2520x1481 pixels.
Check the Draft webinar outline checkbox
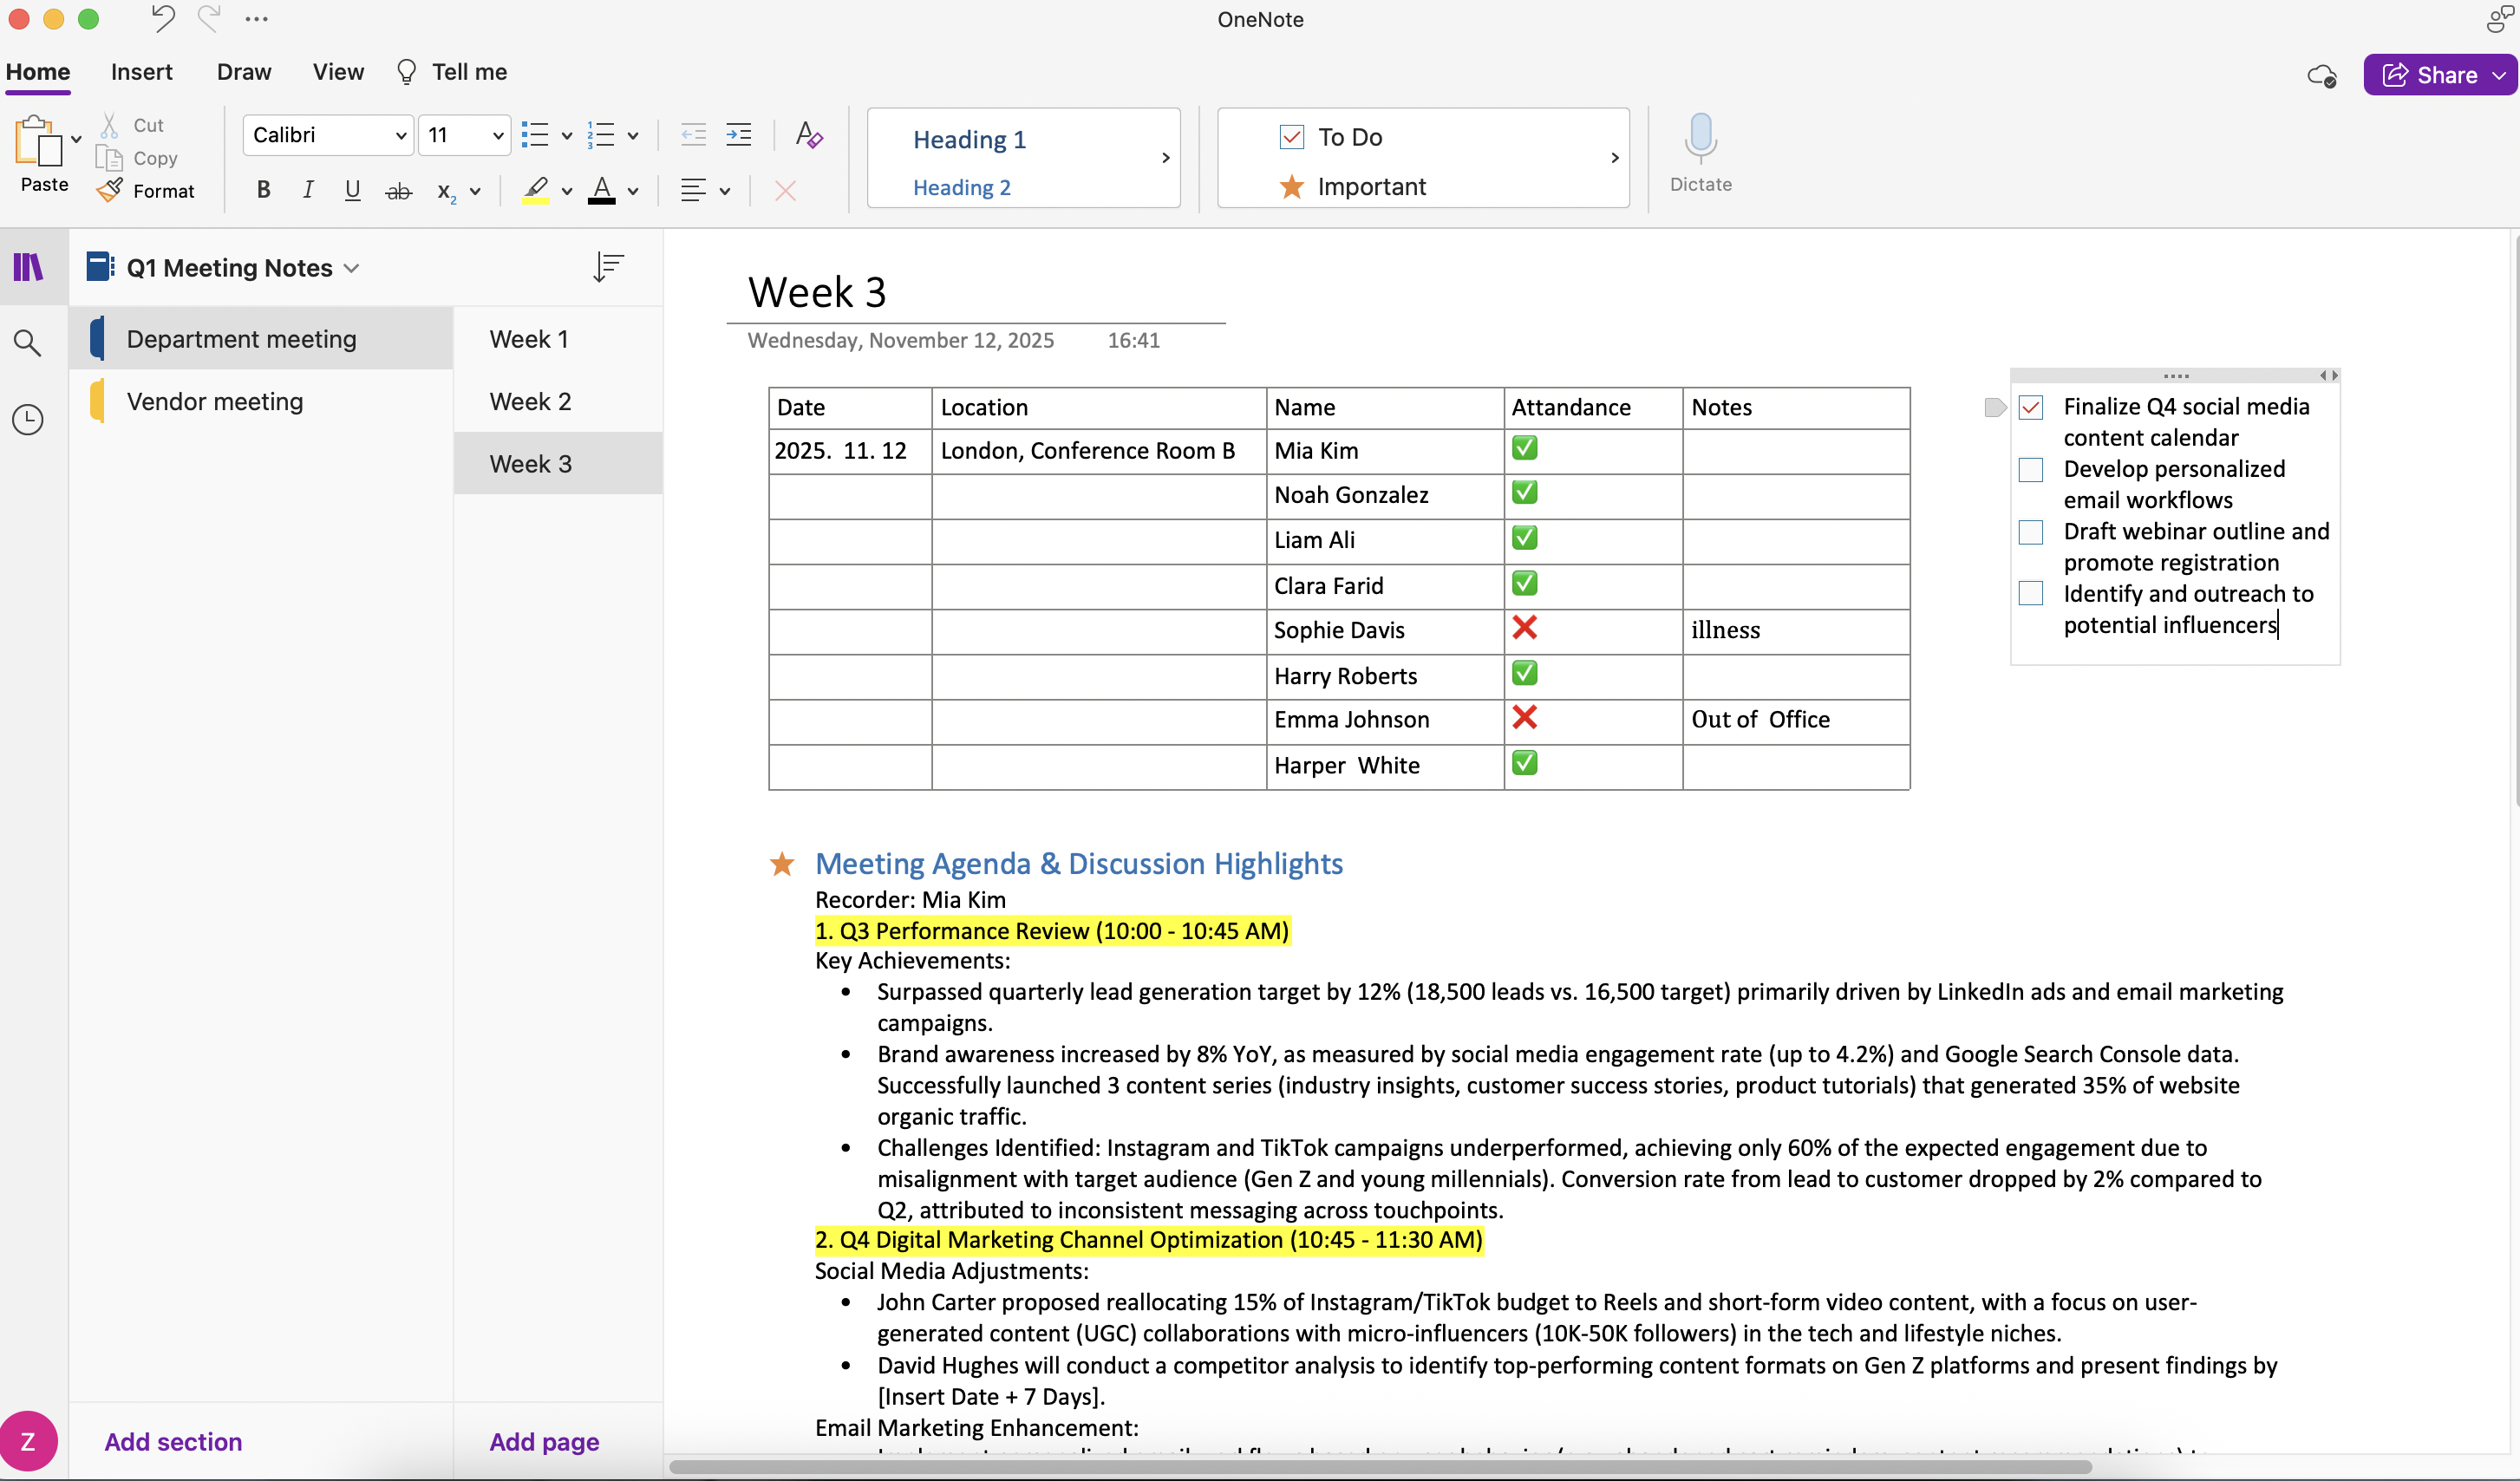2030,532
